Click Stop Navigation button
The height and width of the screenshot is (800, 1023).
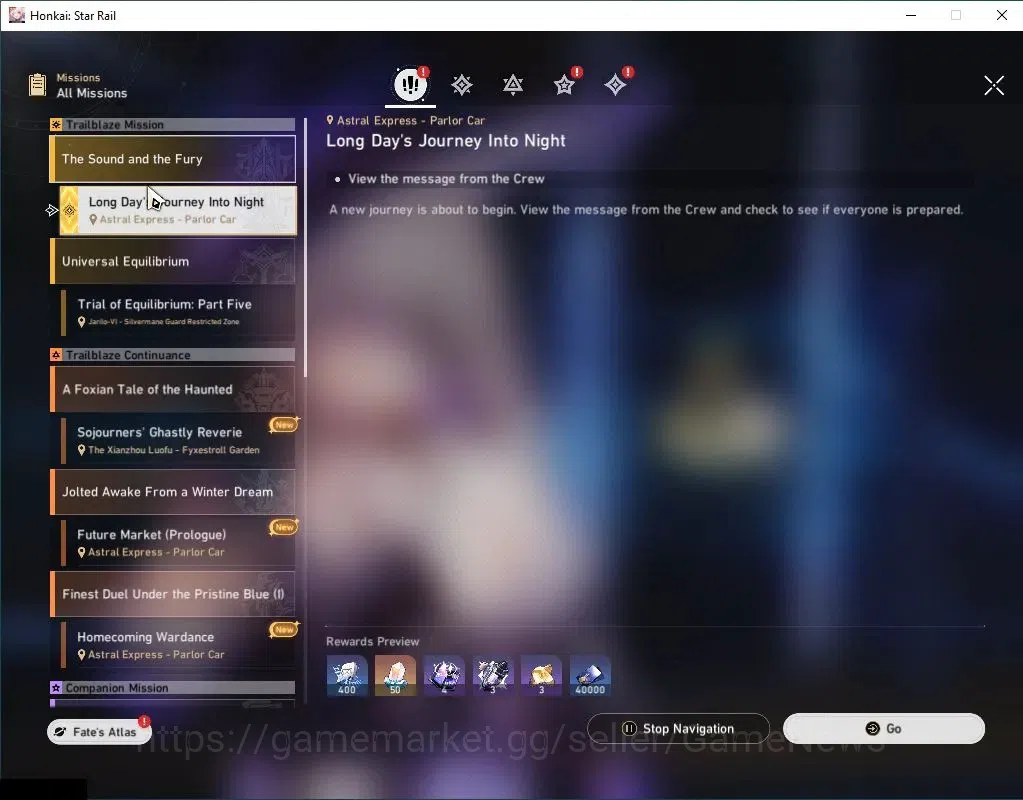click(x=679, y=728)
